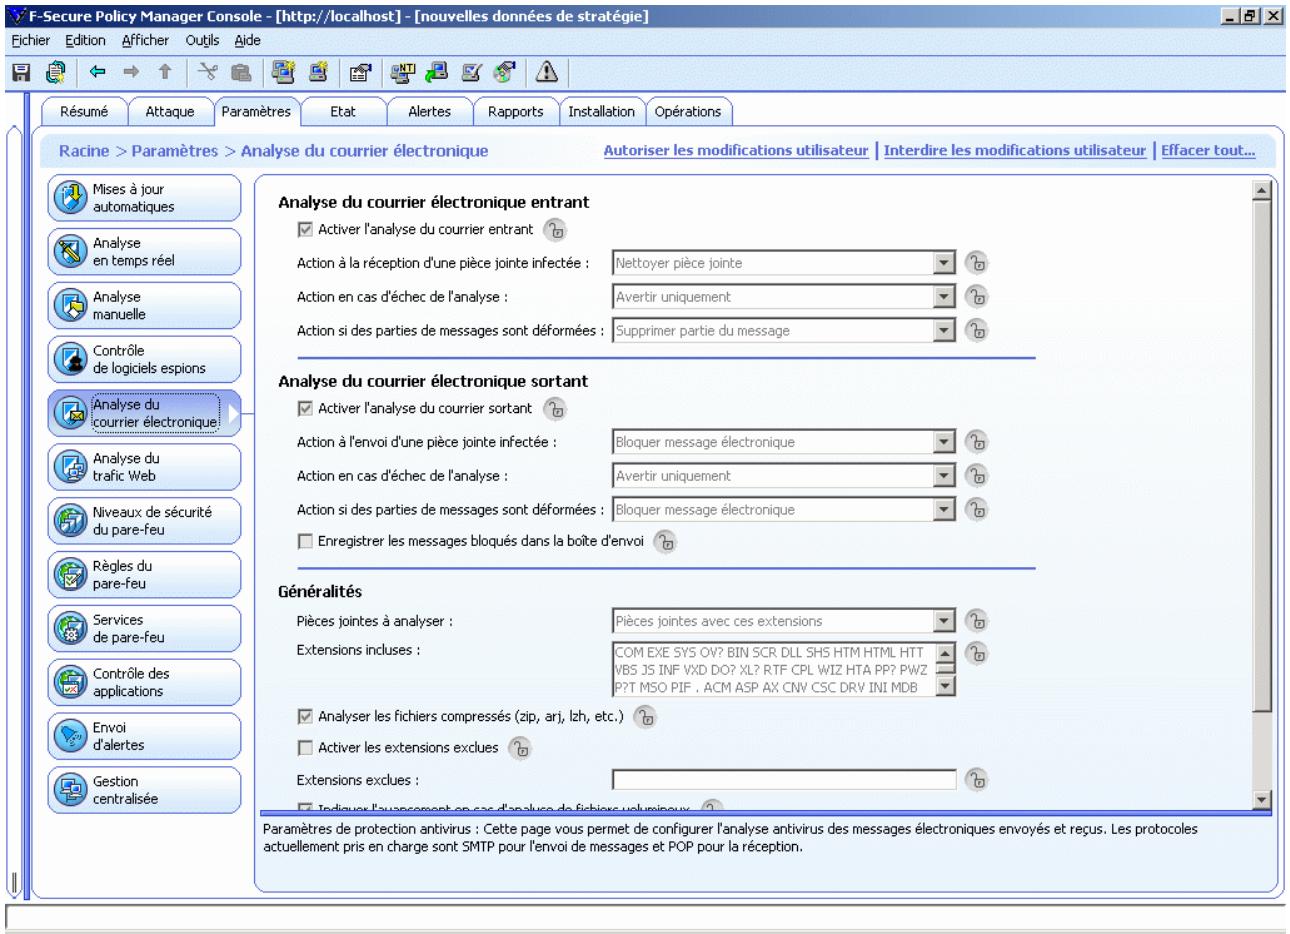The height and width of the screenshot is (934, 1290).
Task: Click the computer with checkmark toolbar icon
Action: coord(471,71)
